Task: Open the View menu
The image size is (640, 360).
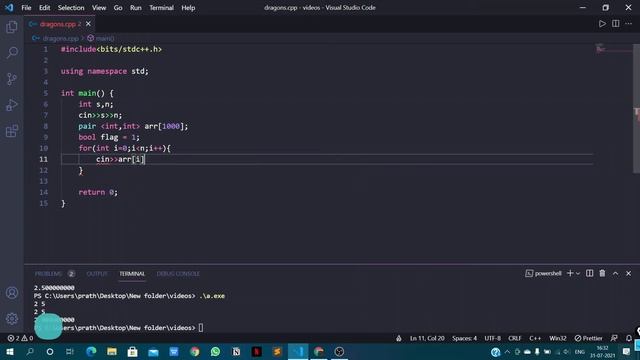Action: coord(99,8)
